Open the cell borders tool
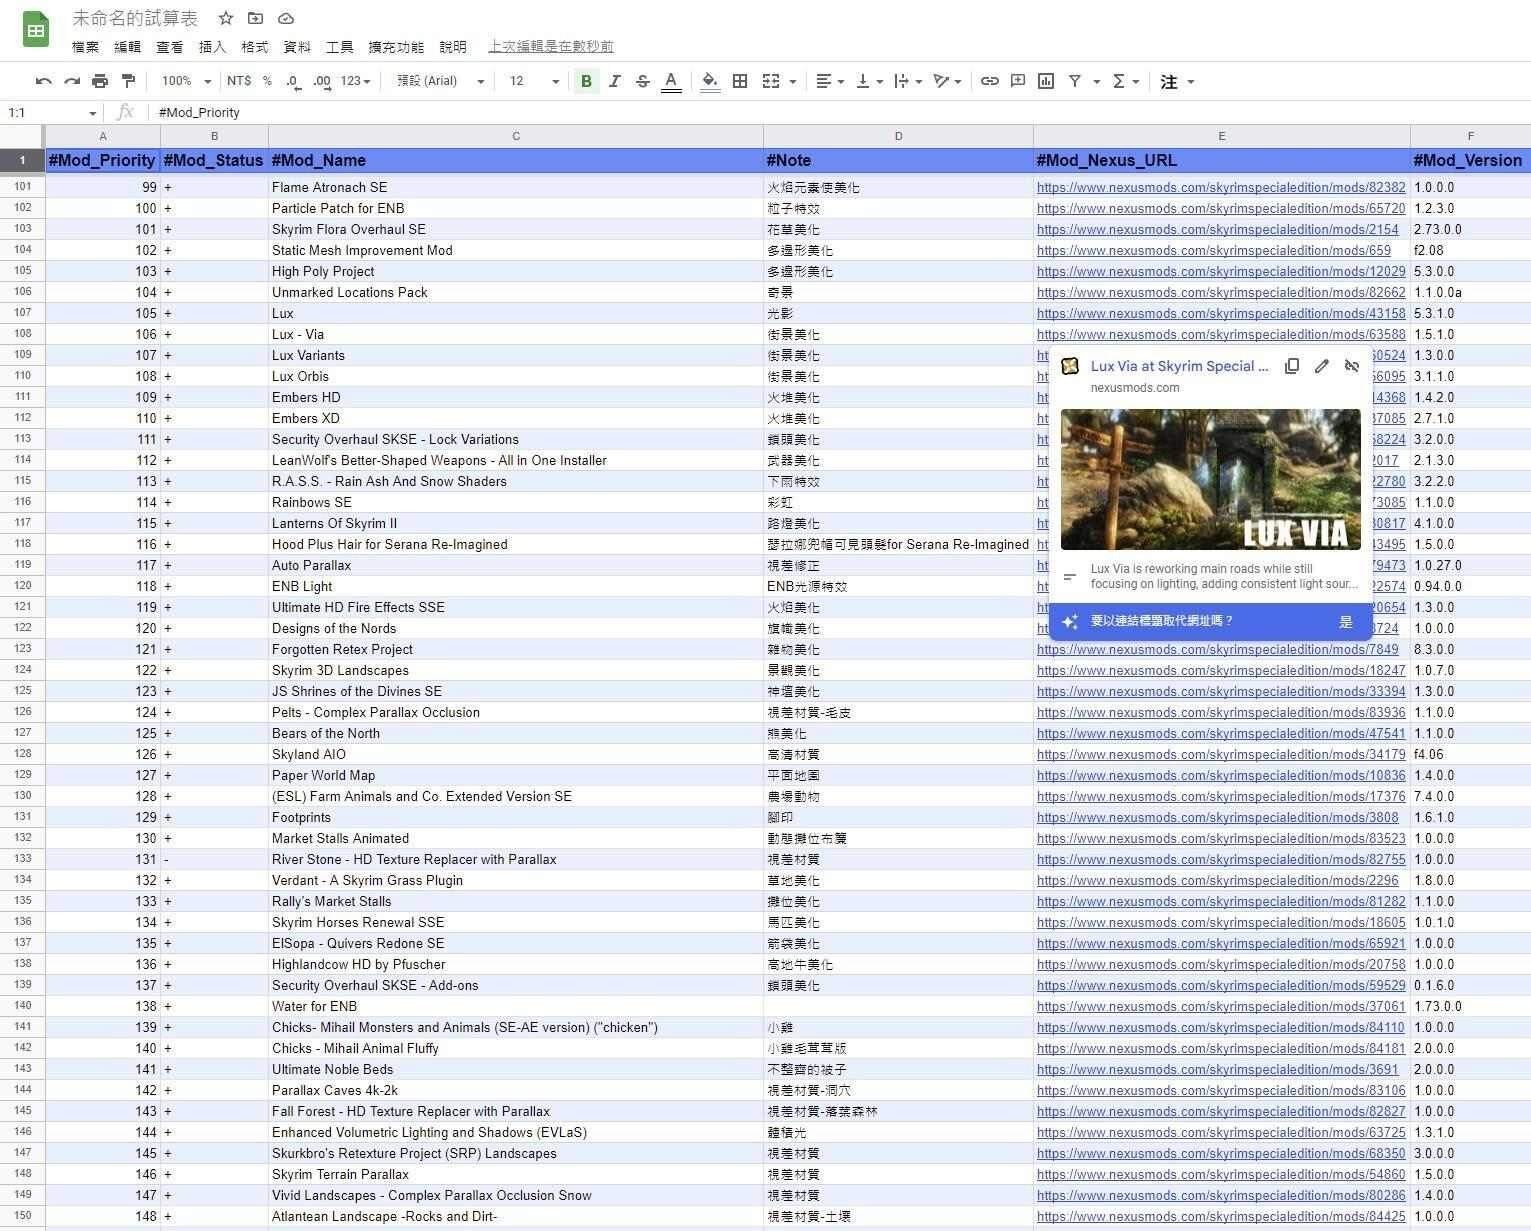Image resolution: width=1531 pixels, height=1231 pixels. [x=740, y=81]
